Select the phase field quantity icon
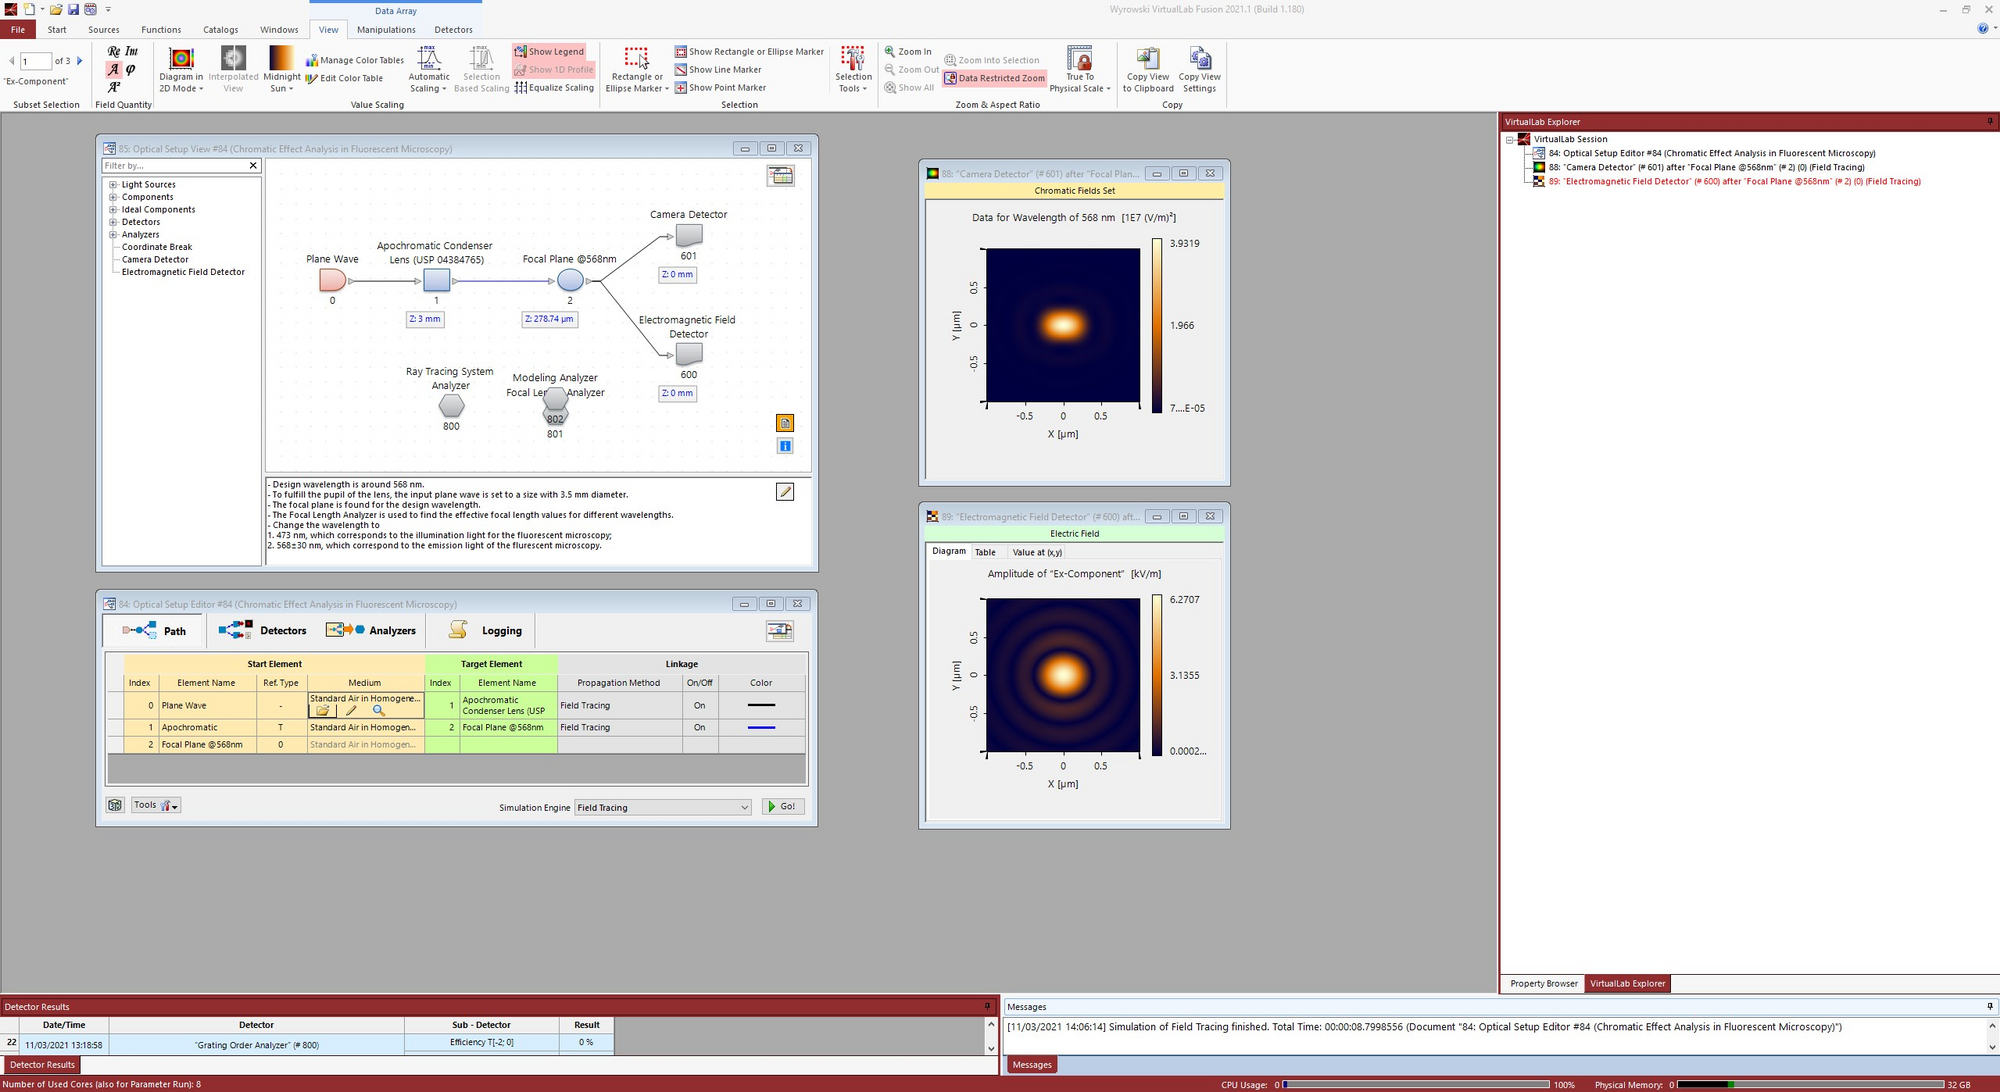The image size is (2000, 1092). pyautogui.click(x=131, y=69)
